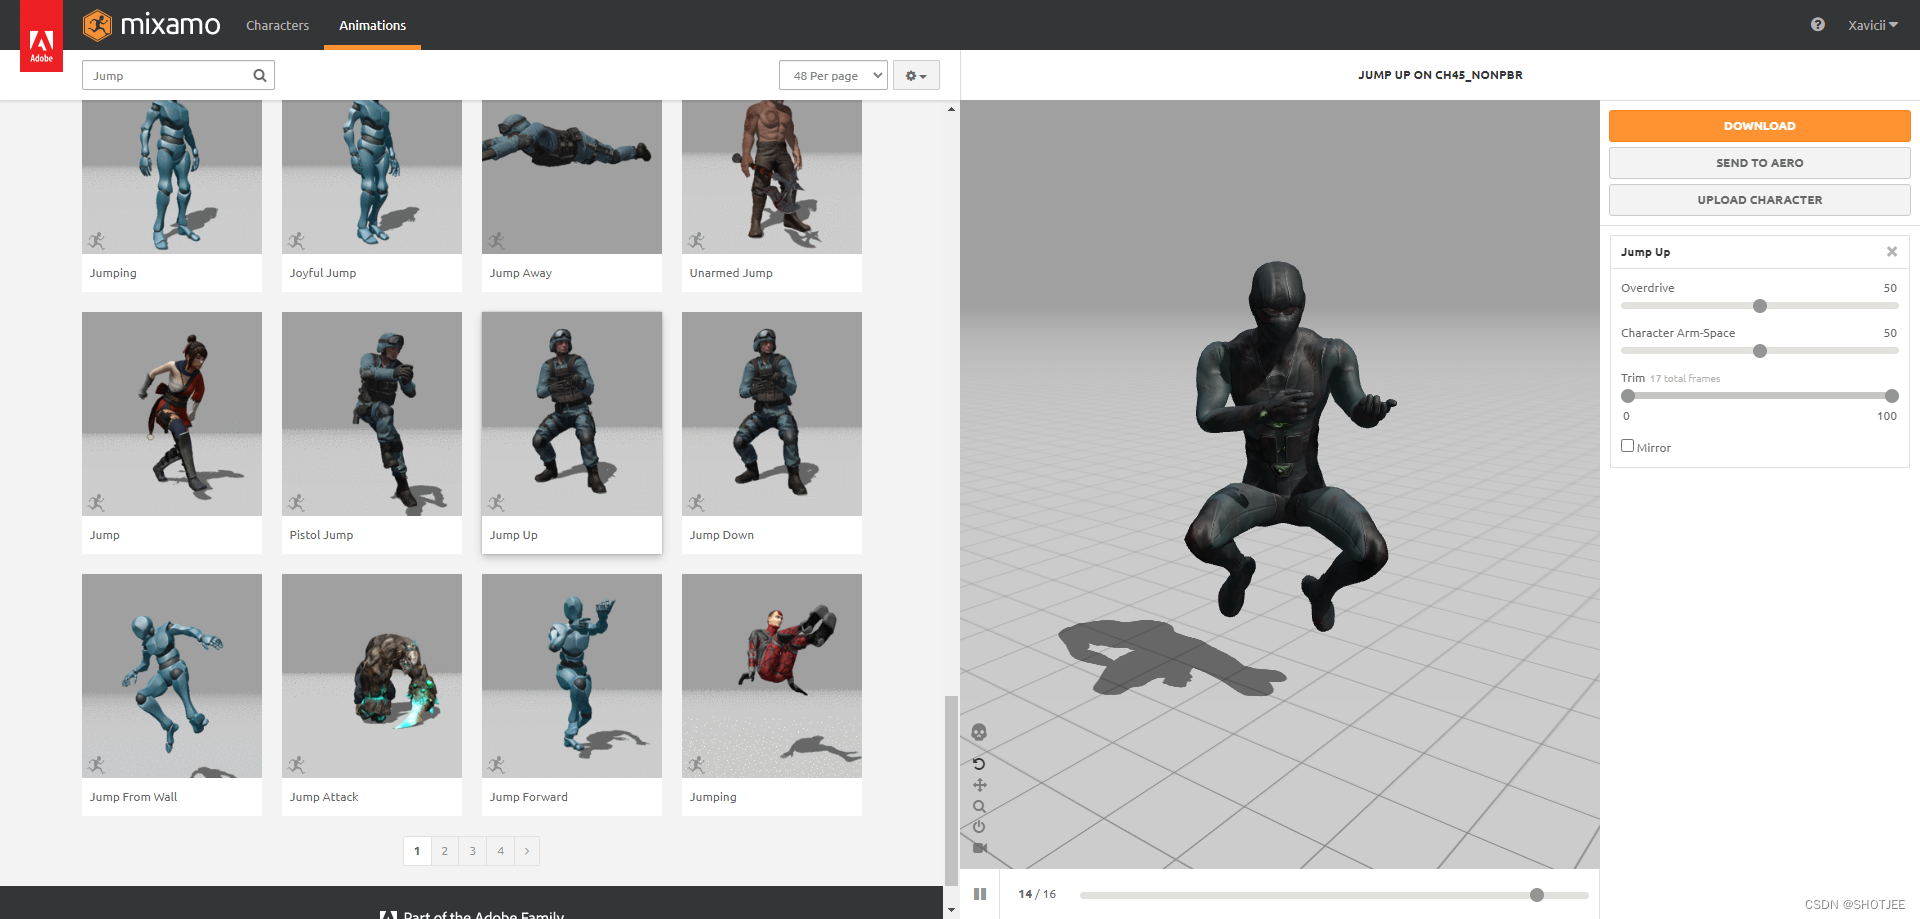This screenshot has width=1920, height=919.
Task: Click the running figure icon on the Jump Down card
Action: [696, 503]
